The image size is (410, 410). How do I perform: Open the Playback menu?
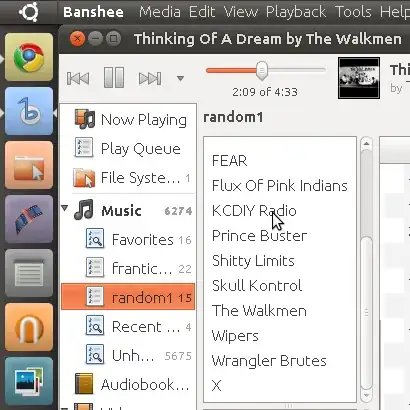coord(296,12)
